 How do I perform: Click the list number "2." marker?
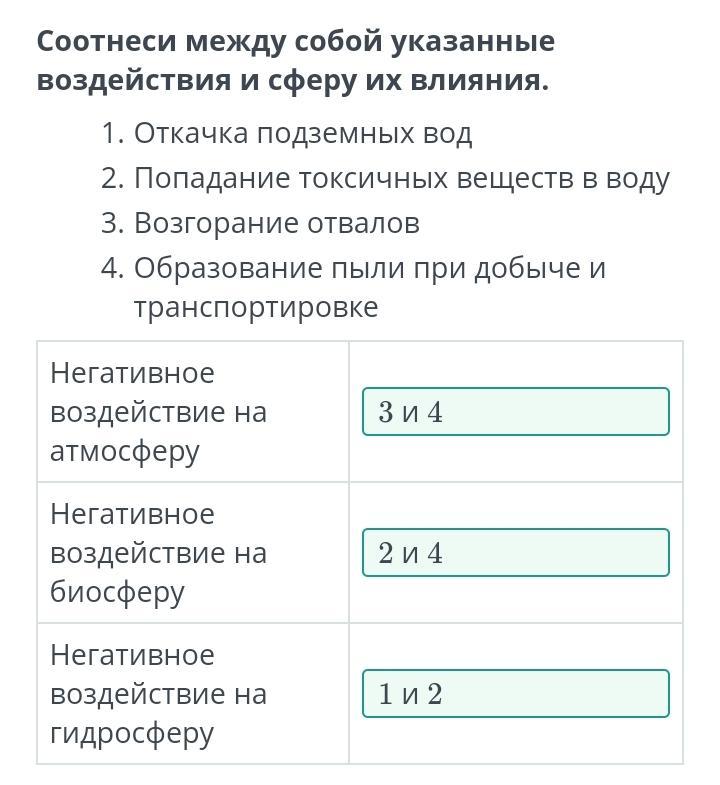[111, 178]
